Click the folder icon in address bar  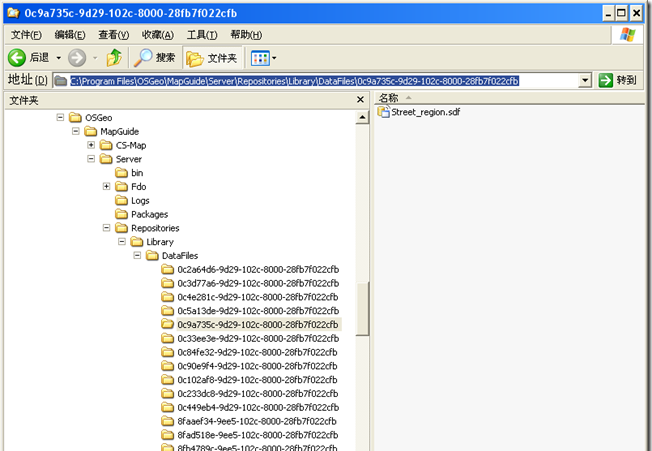61,81
